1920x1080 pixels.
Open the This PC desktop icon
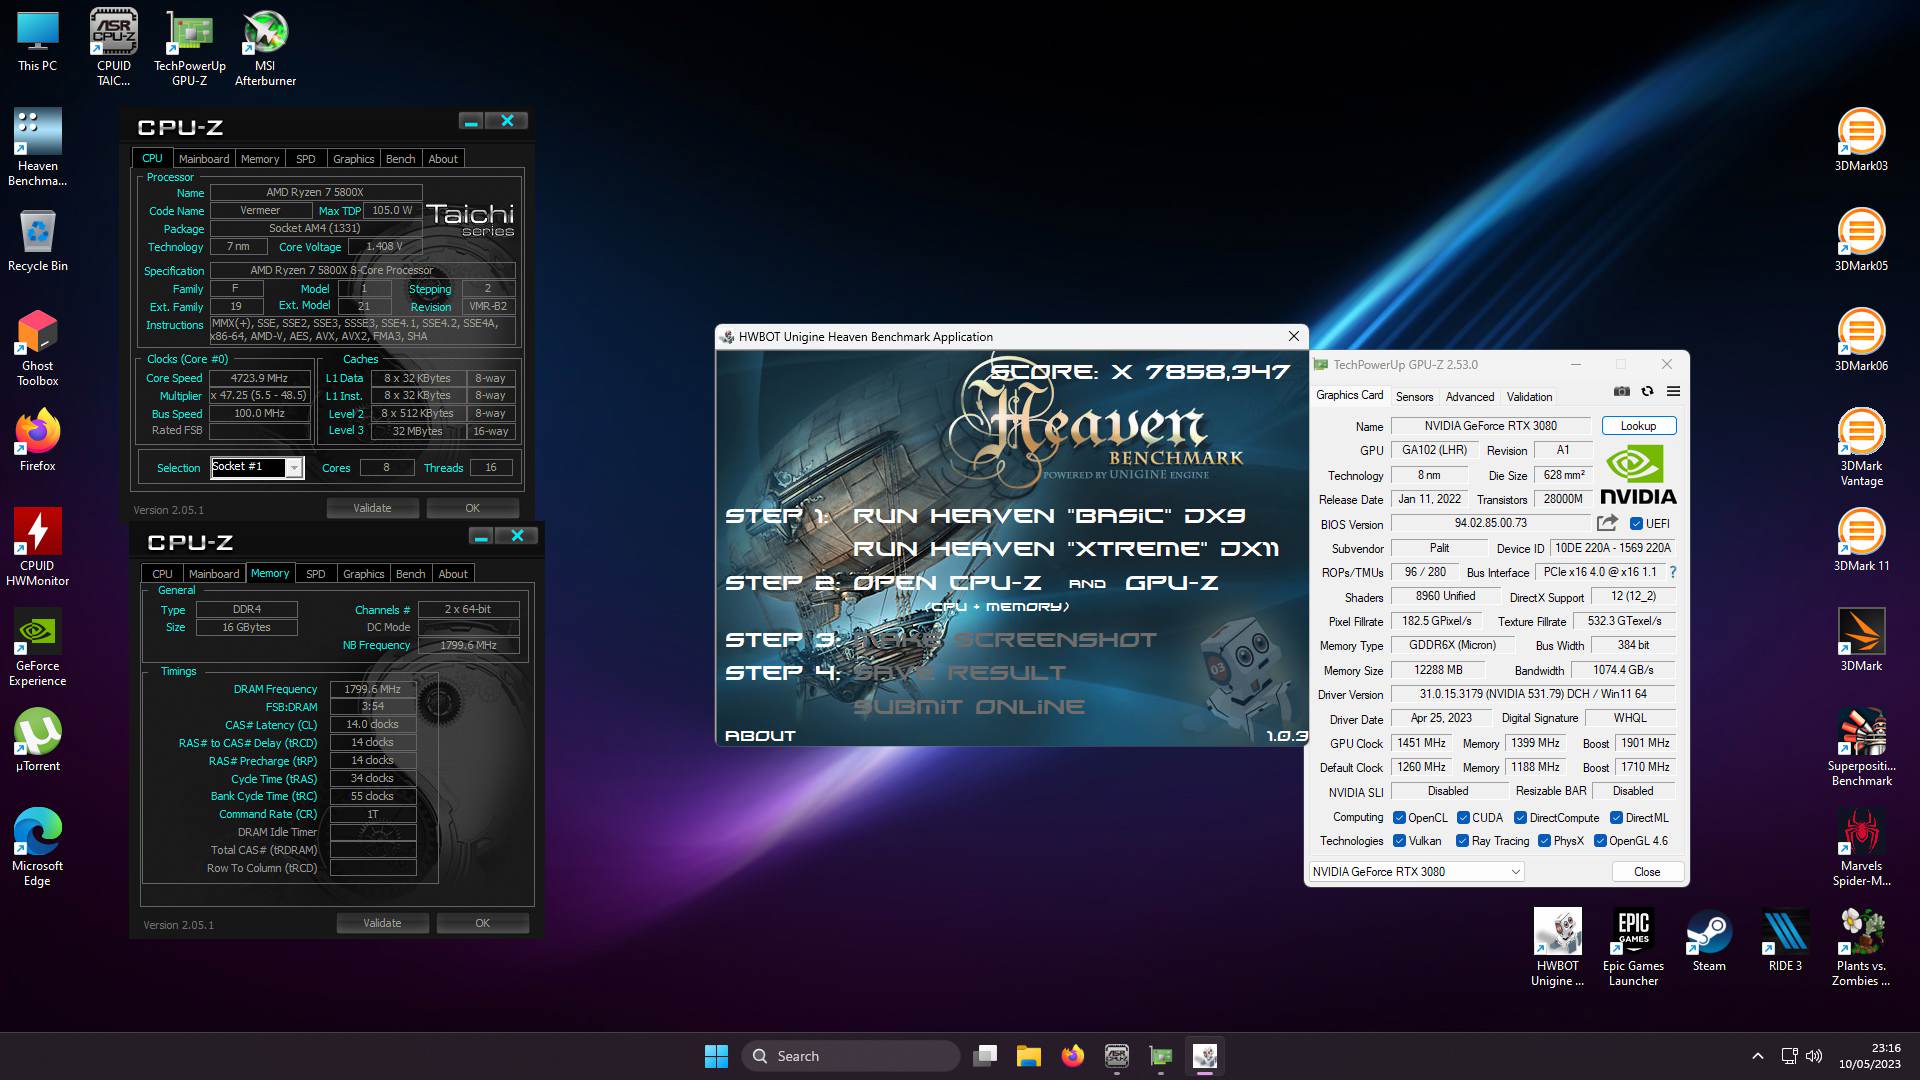coord(37,41)
